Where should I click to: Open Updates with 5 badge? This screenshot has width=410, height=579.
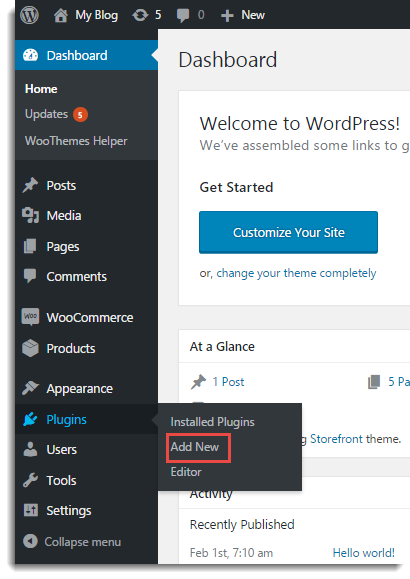[56, 114]
